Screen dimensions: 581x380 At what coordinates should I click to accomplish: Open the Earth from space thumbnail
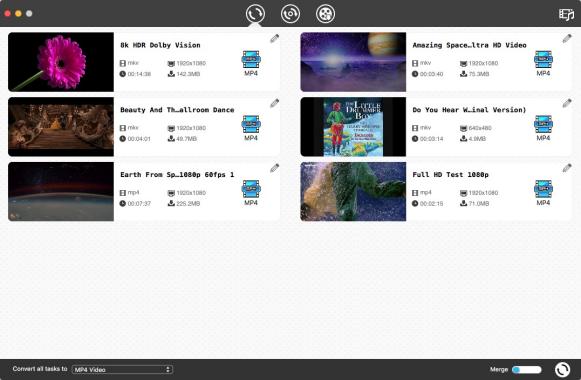tap(61, 191)
